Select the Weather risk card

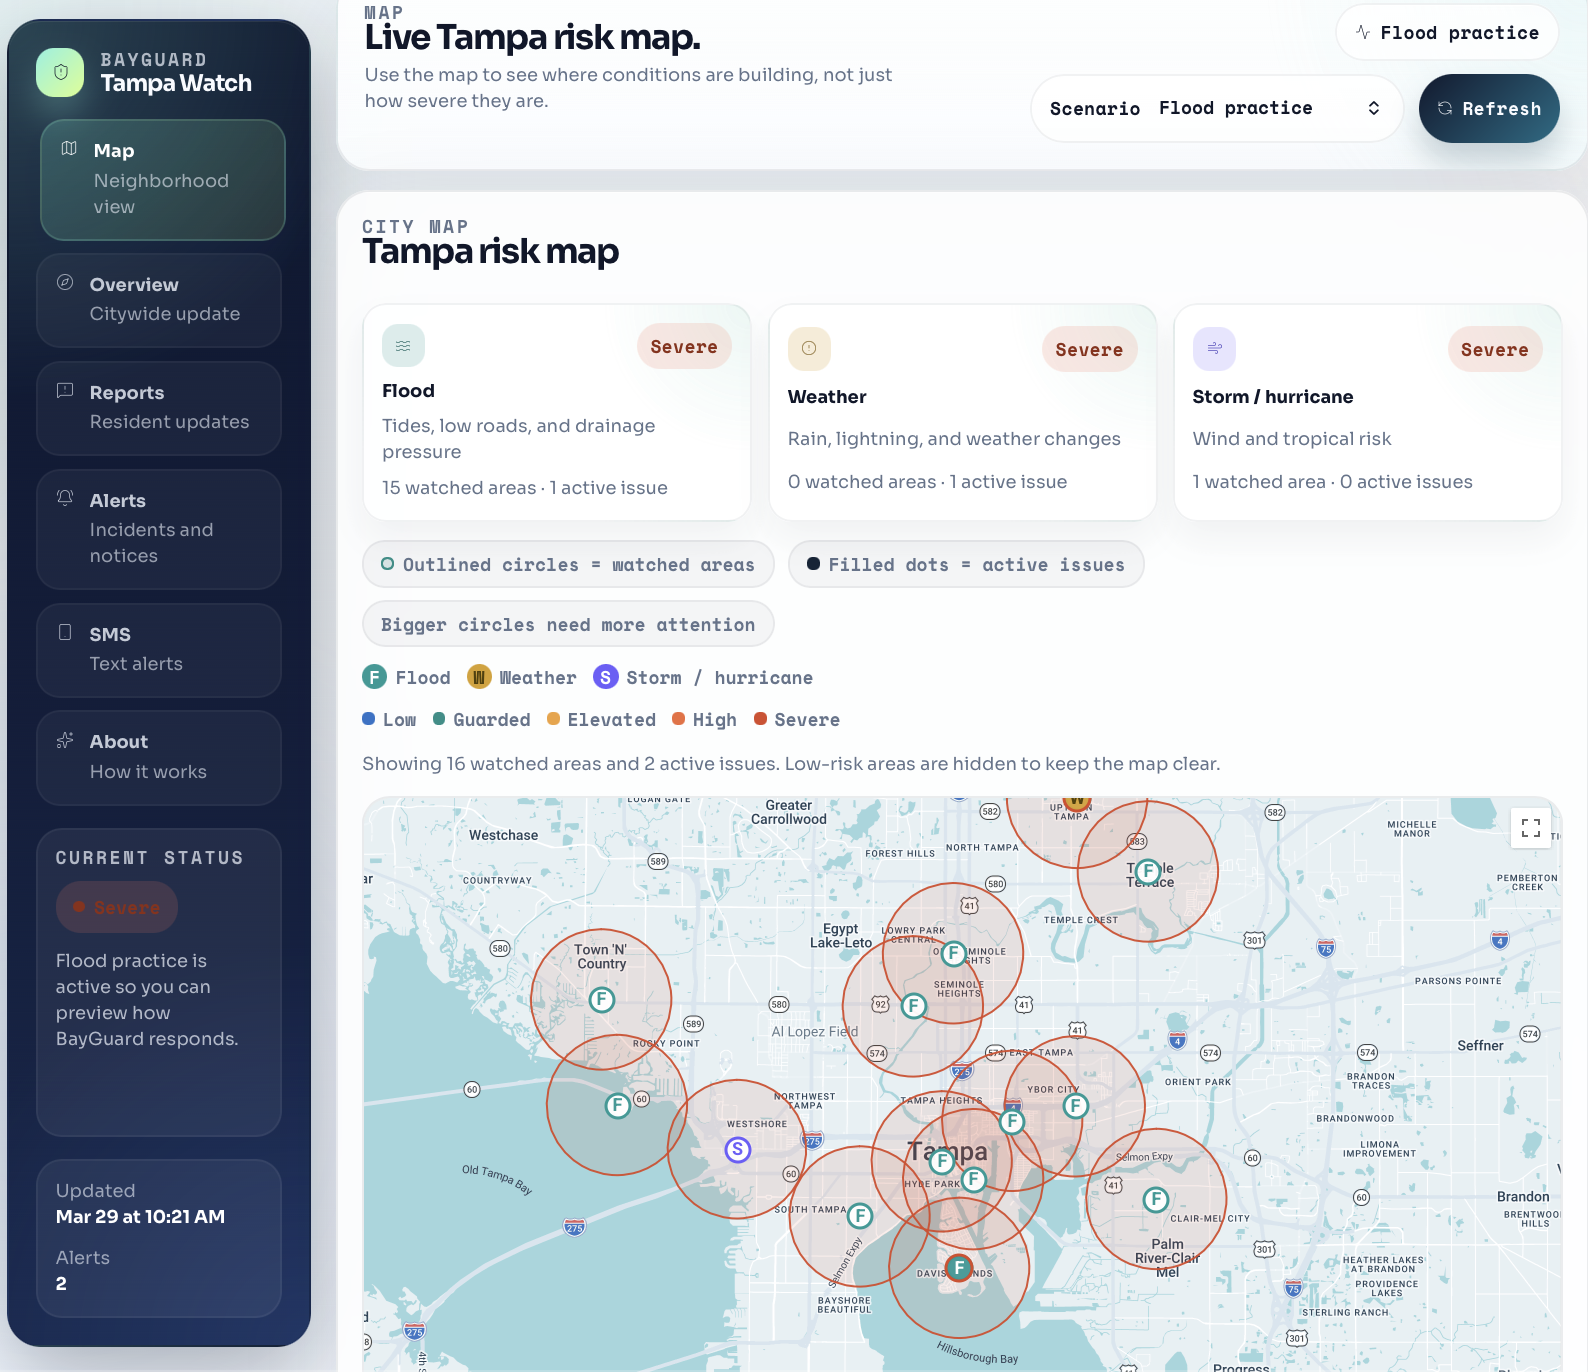coord(962,412)
